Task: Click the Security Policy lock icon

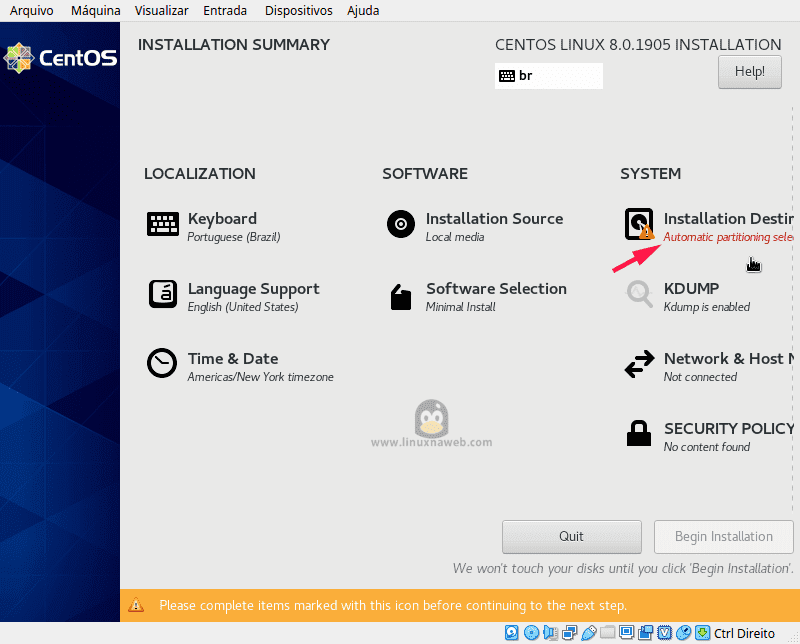Action: point(639,433)
